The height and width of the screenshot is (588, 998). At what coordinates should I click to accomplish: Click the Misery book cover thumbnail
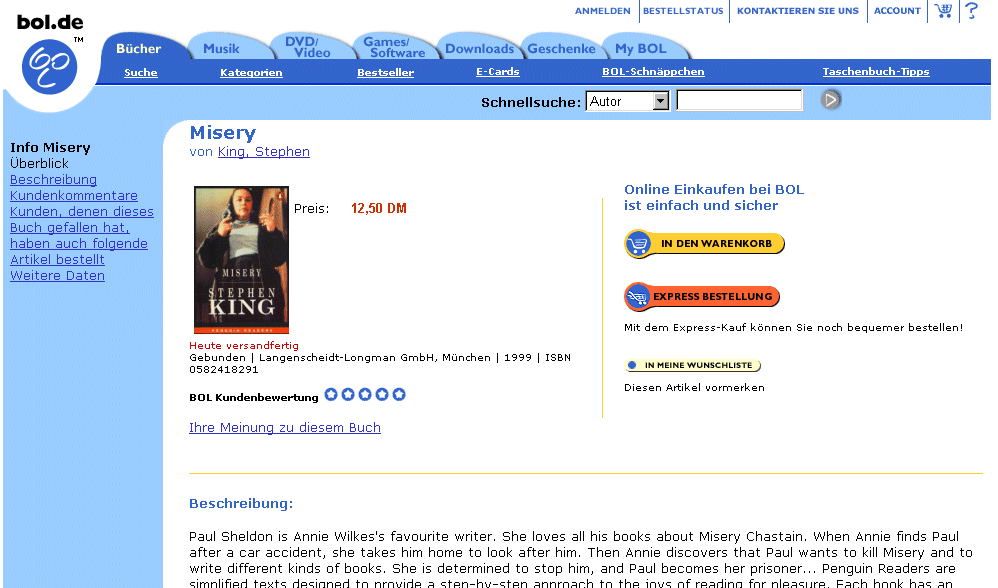click(x=241, y=260)
